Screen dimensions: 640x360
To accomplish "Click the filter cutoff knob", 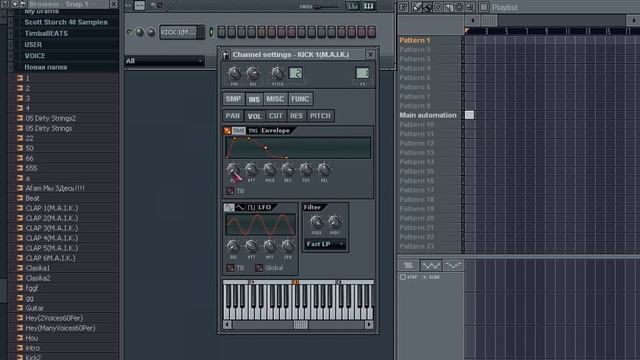I will coord(316,222).
